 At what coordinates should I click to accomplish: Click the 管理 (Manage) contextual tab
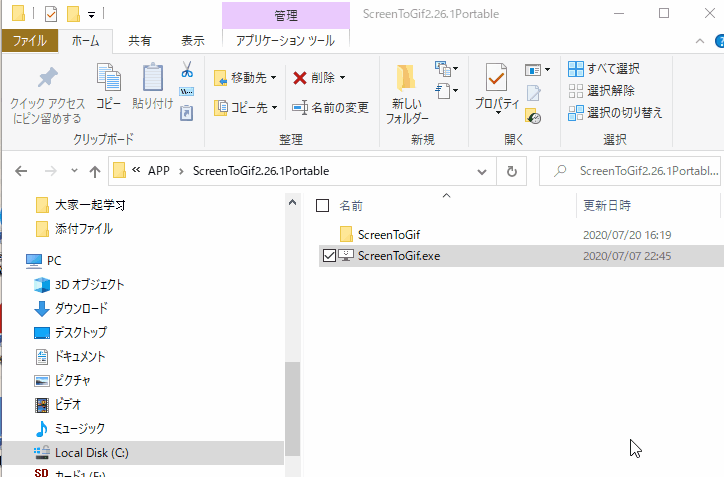pyautogui.click(x=286, y=16)
